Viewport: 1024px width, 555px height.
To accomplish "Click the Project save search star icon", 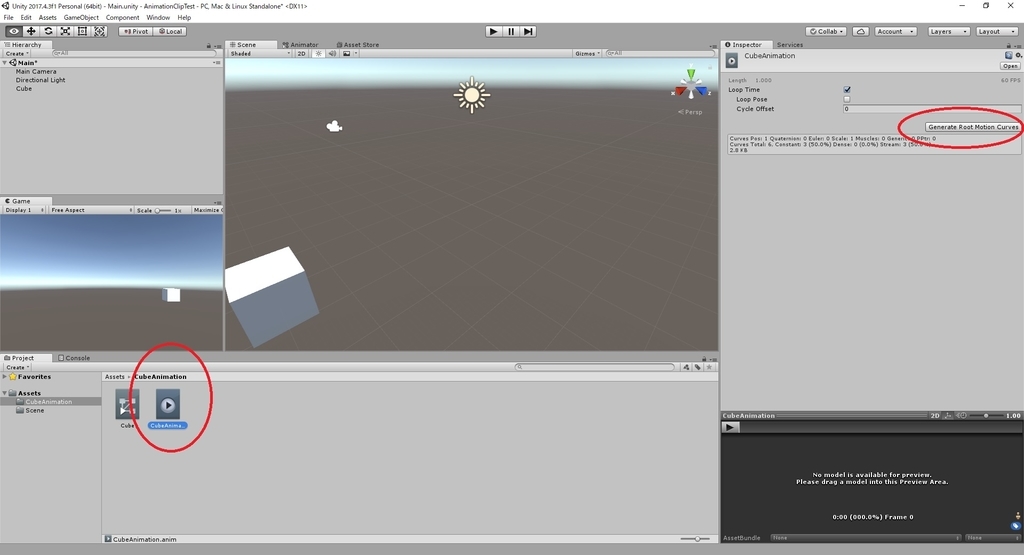I will click(x=709, y=367).
